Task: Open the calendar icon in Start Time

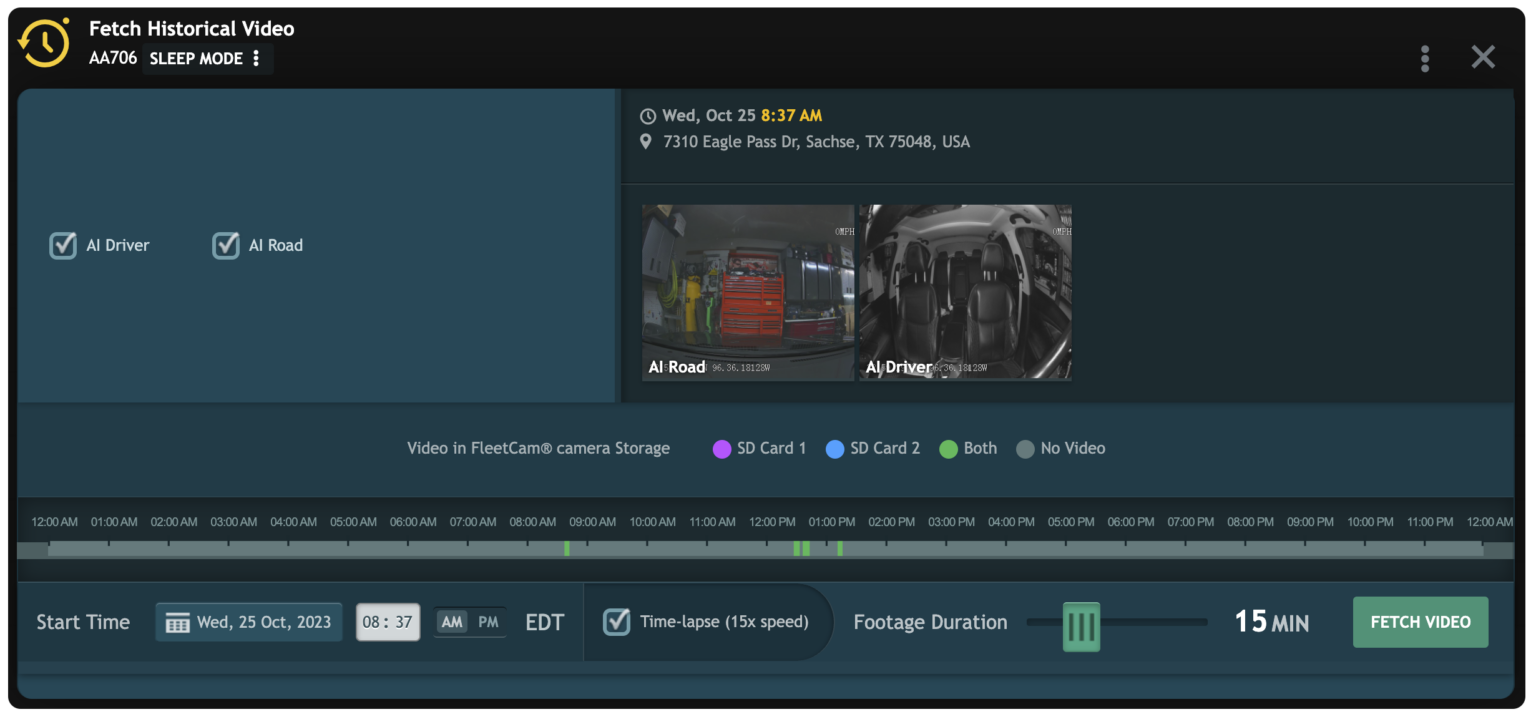Action: coord(177,621)
